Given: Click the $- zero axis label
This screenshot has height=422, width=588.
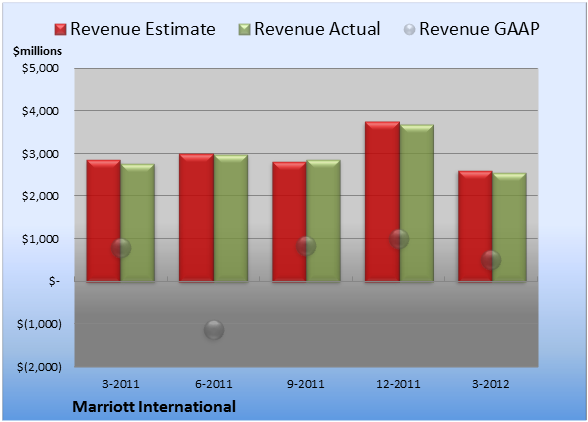Looking at the screenshot, I should pyautogui.click(x=54, y=281).
